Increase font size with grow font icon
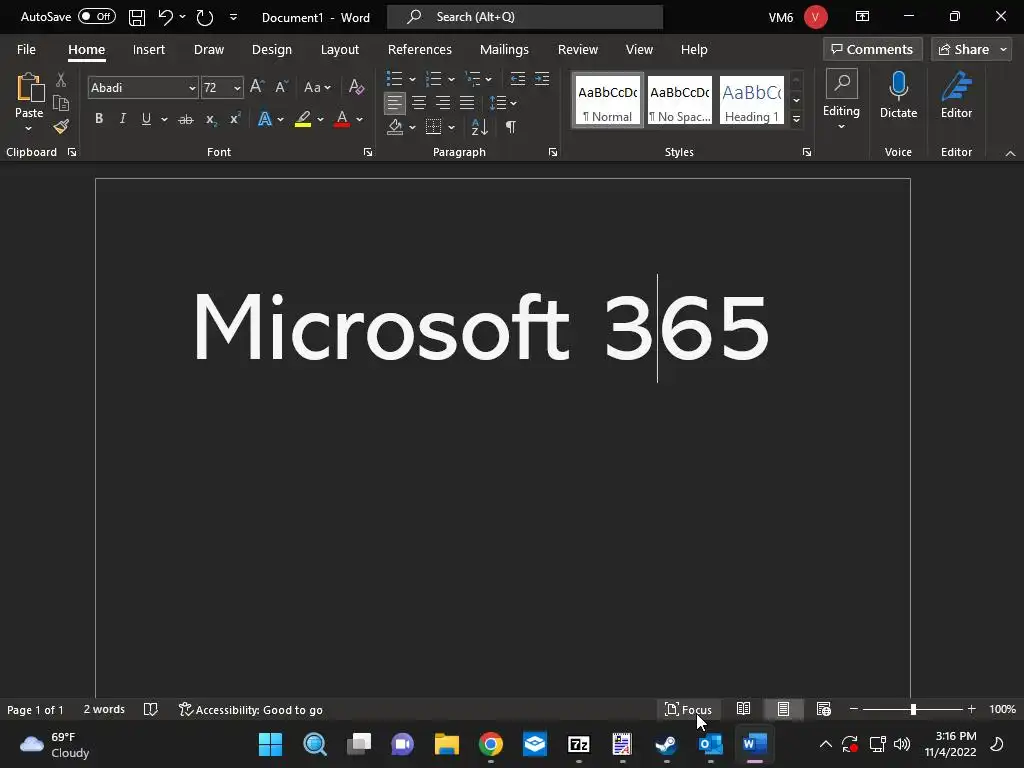Image resolution: width=1024 pixels, height=768 pixels. click(257, 87)
